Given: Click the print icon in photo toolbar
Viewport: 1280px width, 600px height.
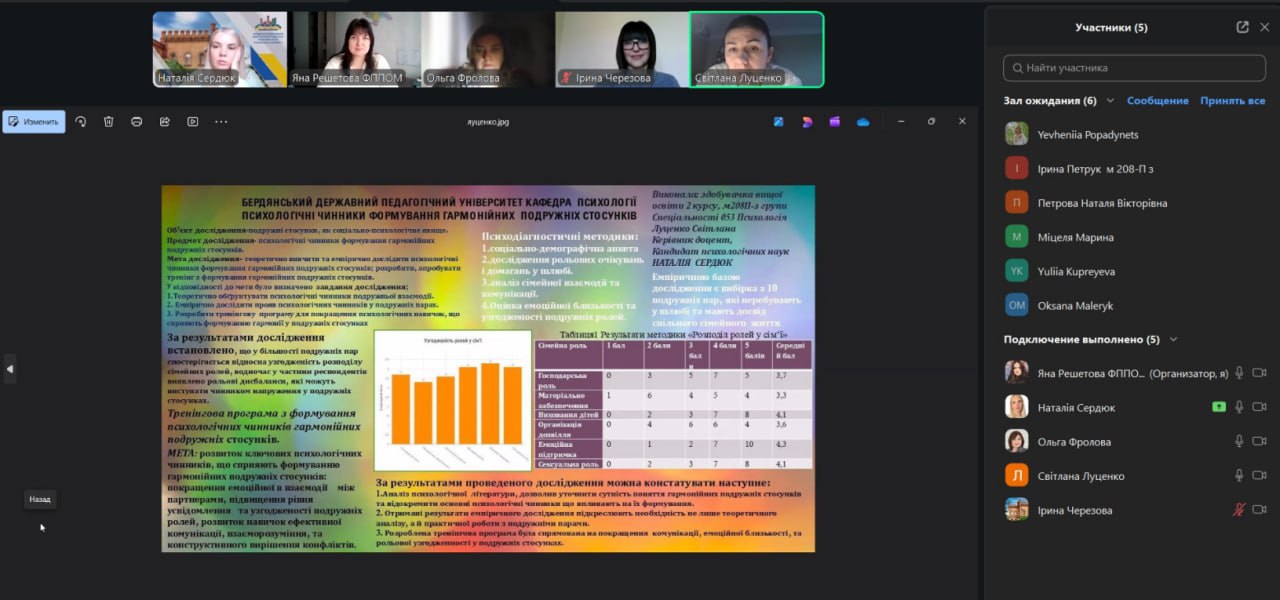Looking at the screenshot, I should point(137,122).
